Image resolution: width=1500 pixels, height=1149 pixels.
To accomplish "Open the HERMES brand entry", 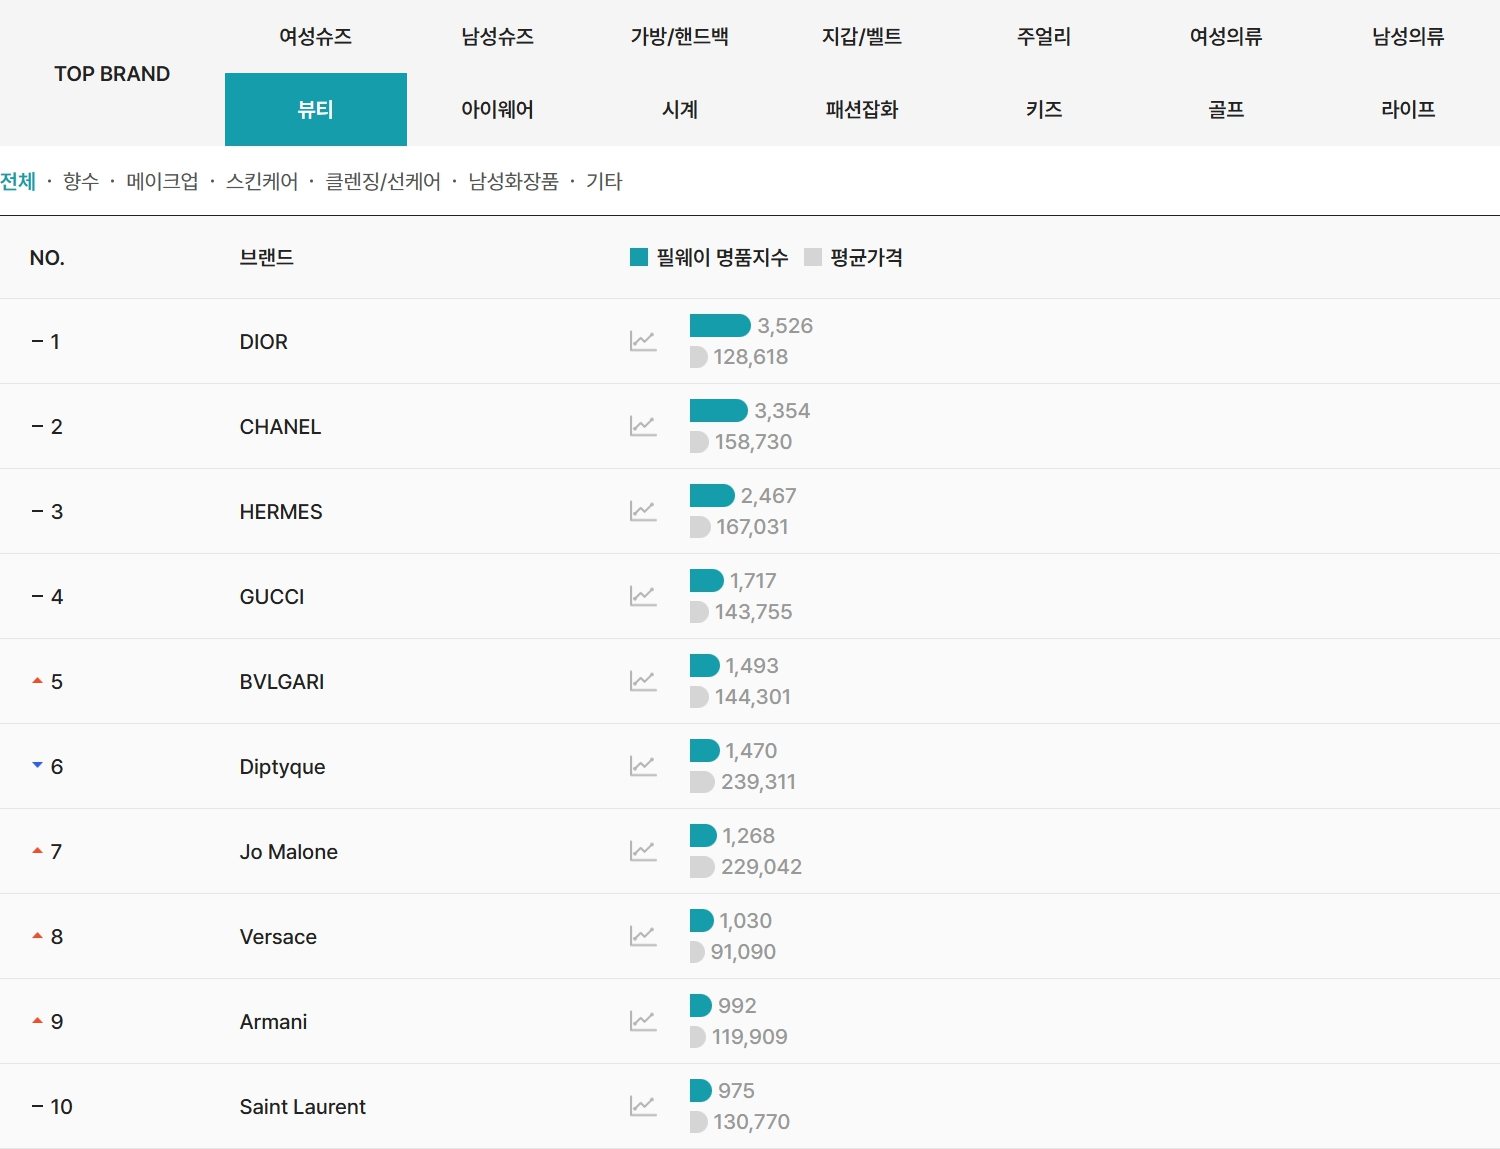I will click(x=281, y=512).
